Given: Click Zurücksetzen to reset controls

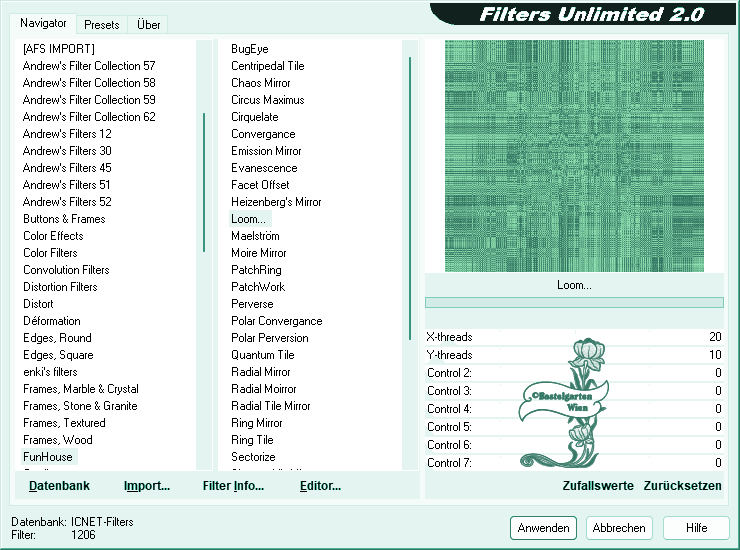Looking at the screenshot, I should click(x=682, y=486).
